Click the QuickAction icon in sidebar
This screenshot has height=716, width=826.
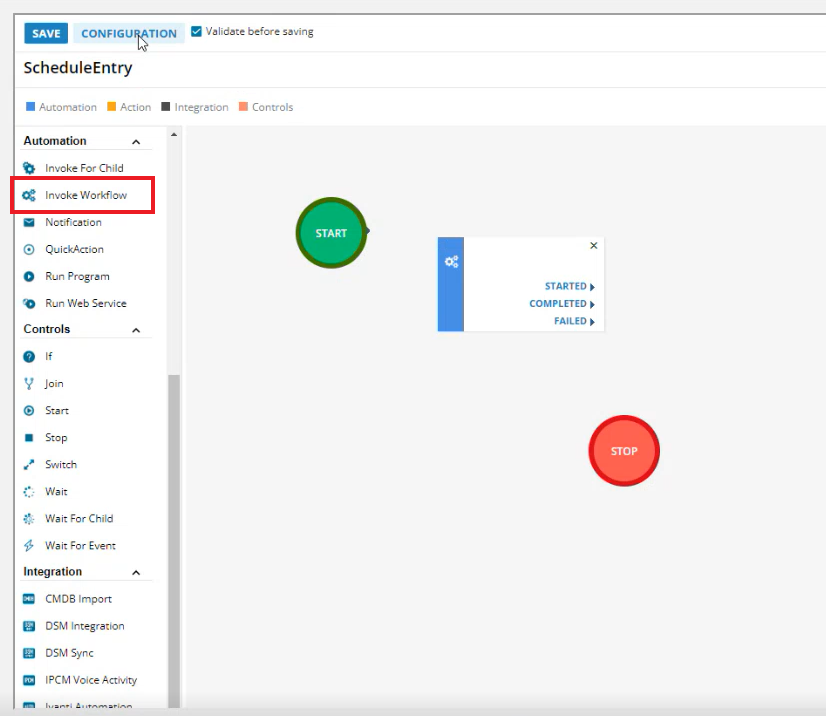29,249
